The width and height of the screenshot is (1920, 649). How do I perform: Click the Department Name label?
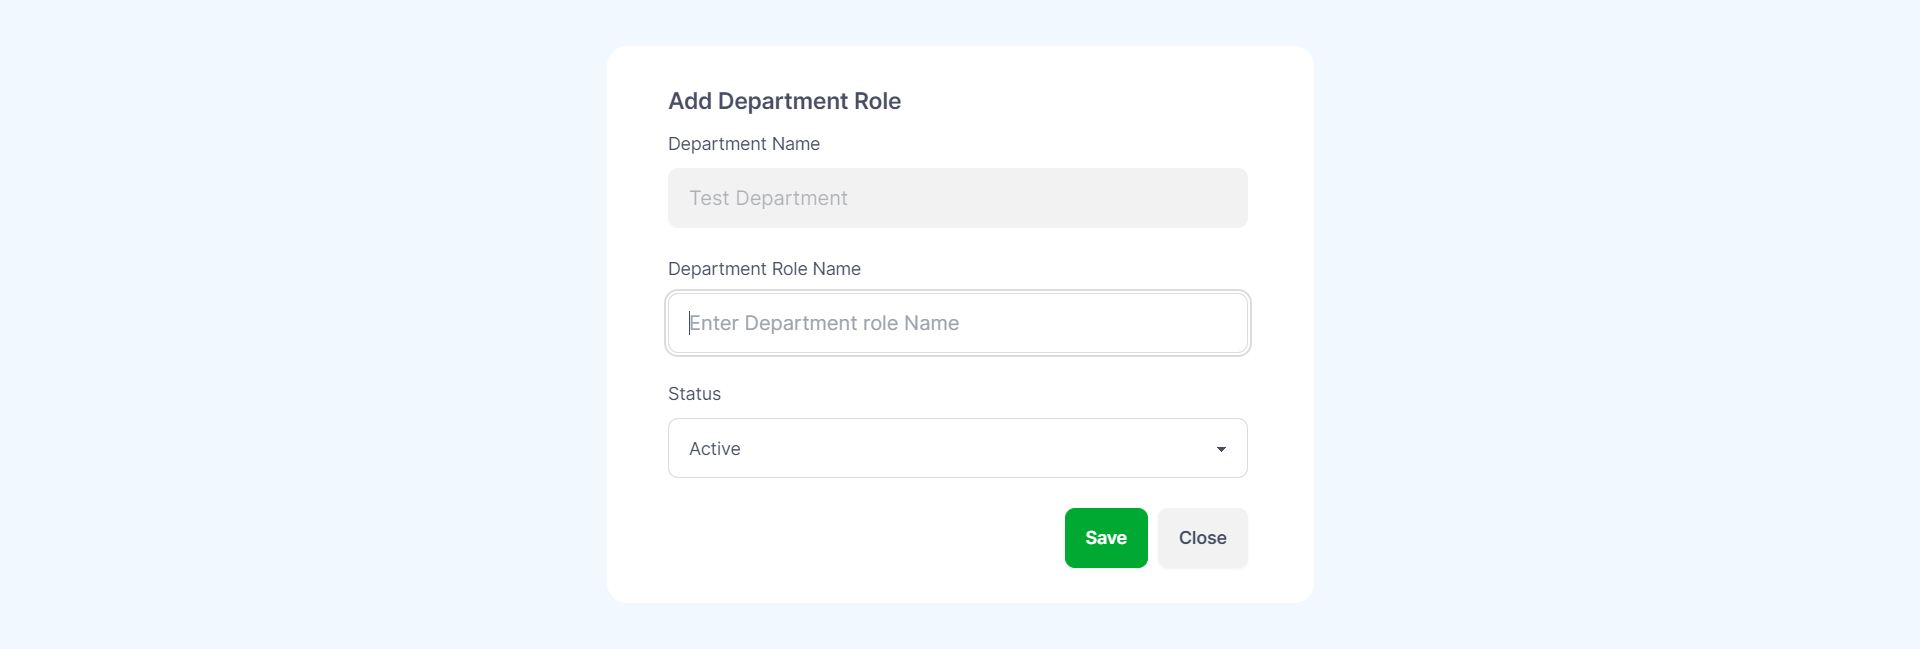pyautogui.click(x=743, y=143)
